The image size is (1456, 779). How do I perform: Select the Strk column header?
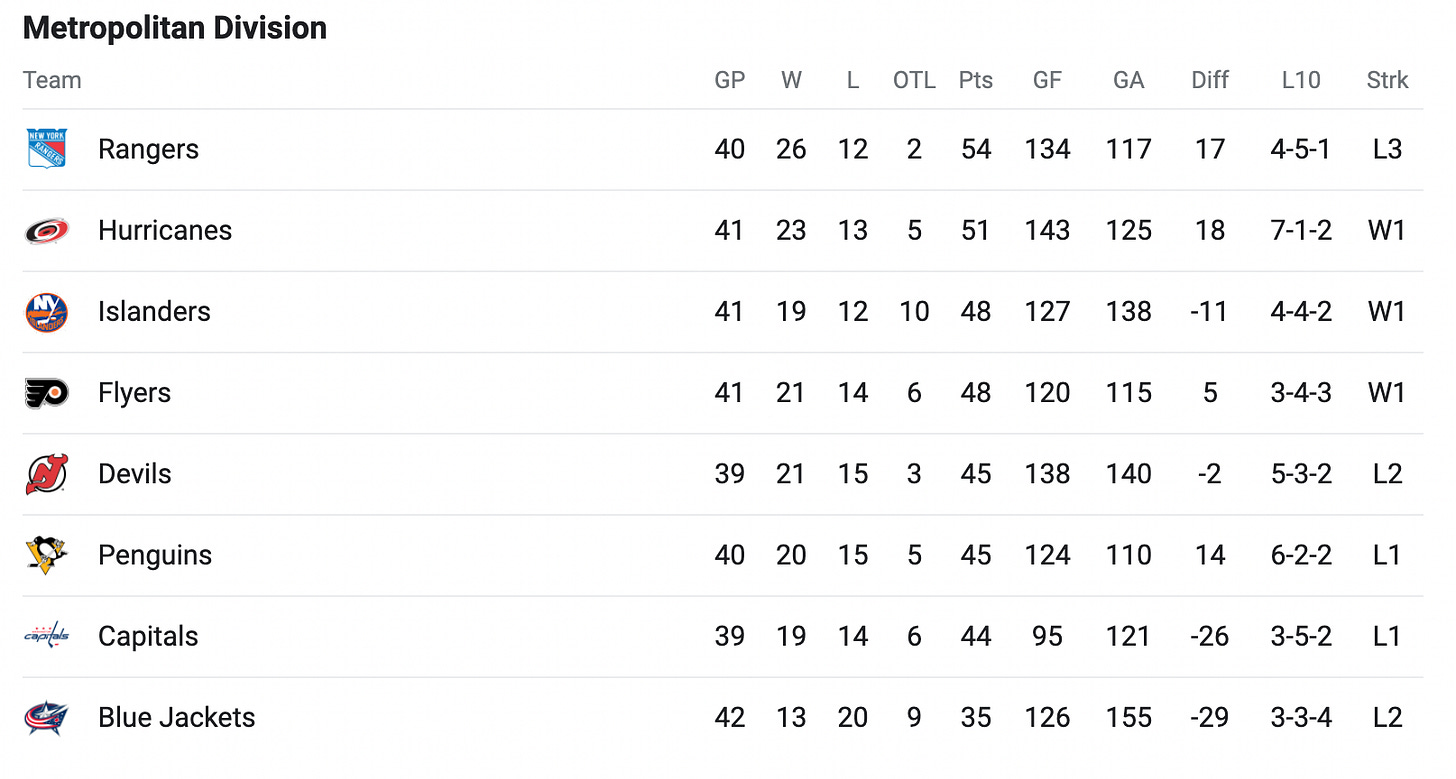coord(1387,80)
